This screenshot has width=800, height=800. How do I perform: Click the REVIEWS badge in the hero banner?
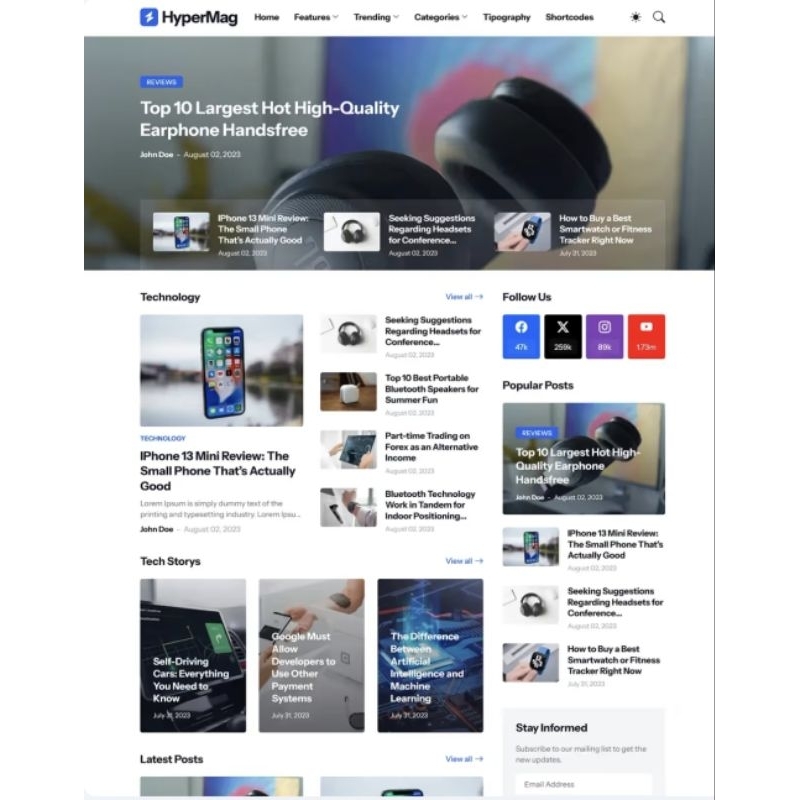click(160, 82)
